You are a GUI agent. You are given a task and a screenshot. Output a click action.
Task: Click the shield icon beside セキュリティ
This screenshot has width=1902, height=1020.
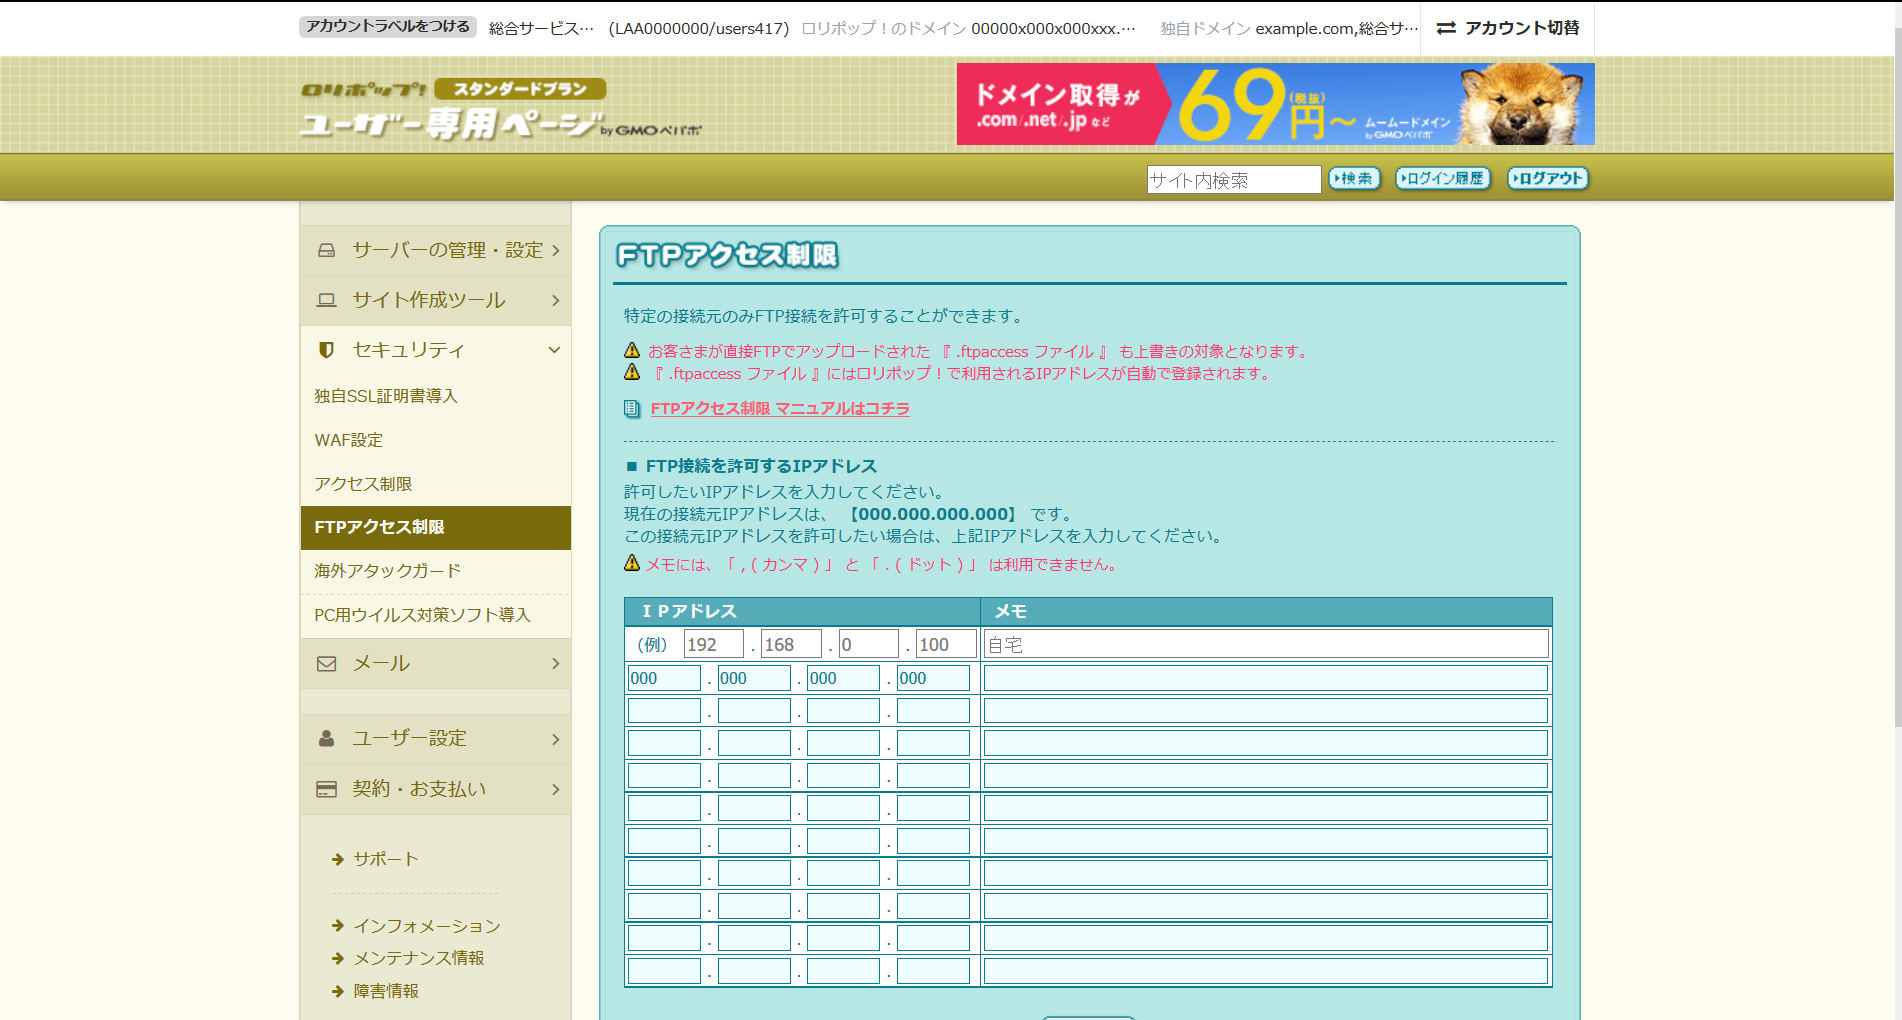click(326, 350)
